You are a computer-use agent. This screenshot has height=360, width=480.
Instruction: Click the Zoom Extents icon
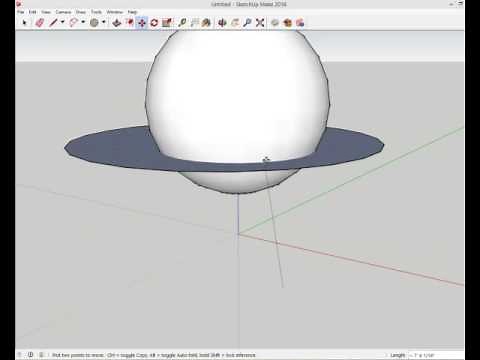click(260, 23)
